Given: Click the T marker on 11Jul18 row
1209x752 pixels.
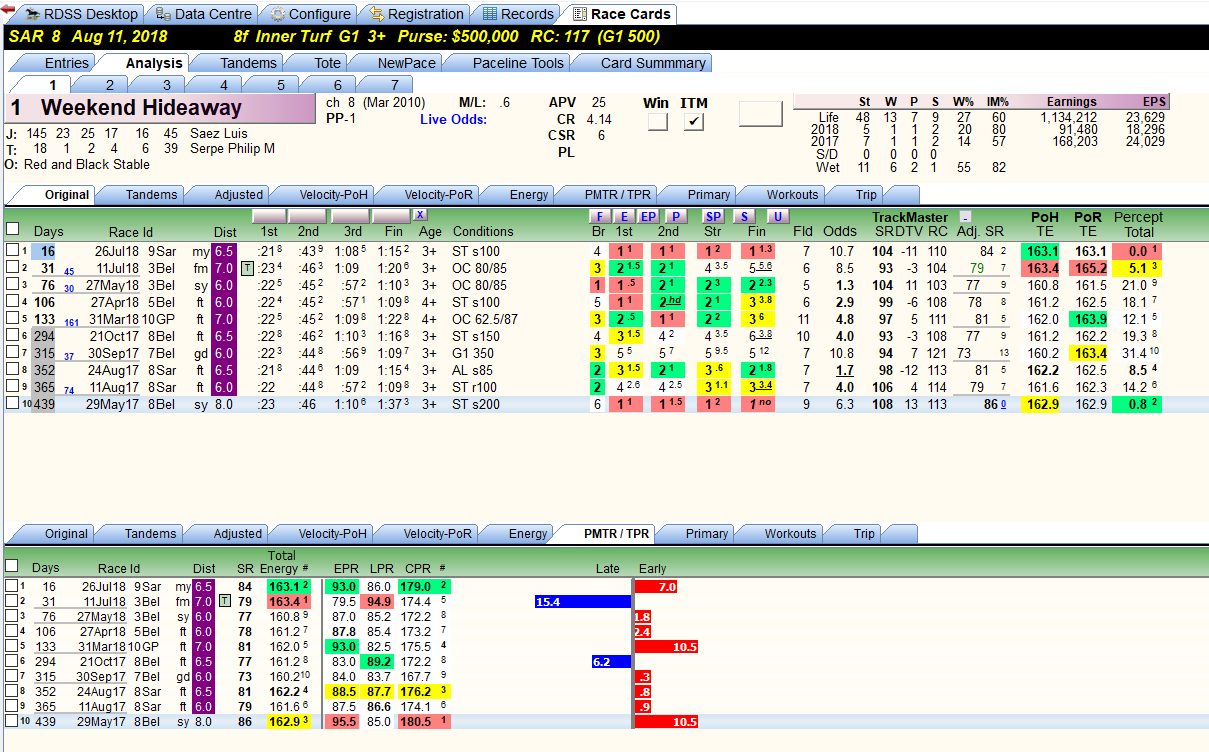Looking at the screenshot, I should click(x=247, y=268).
